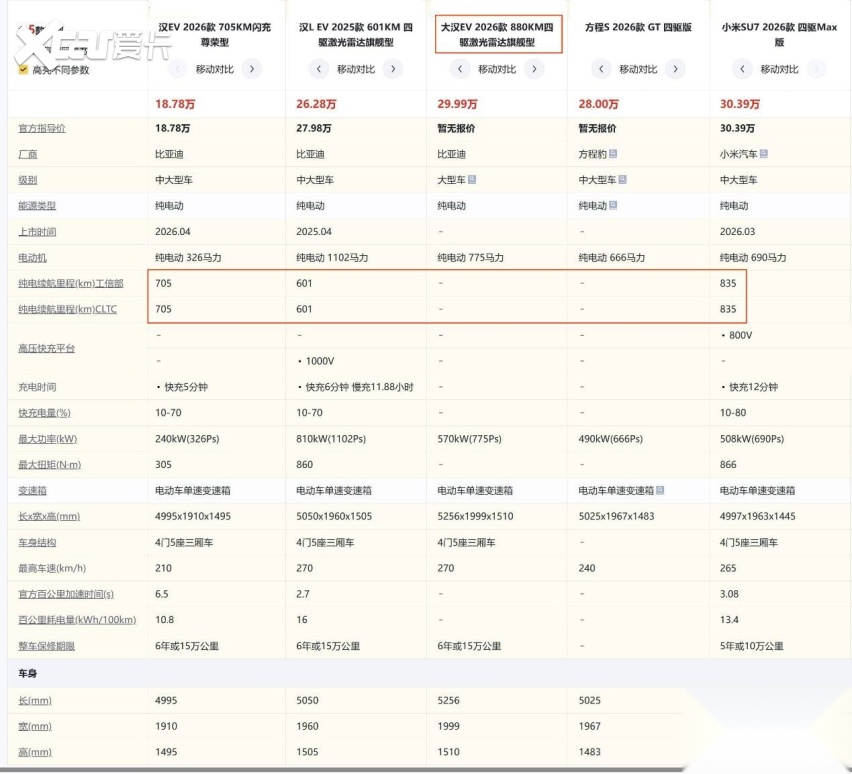Open 最高车速(km/h) parameter link
Screen dimensions: 852x774
point(52,568)
